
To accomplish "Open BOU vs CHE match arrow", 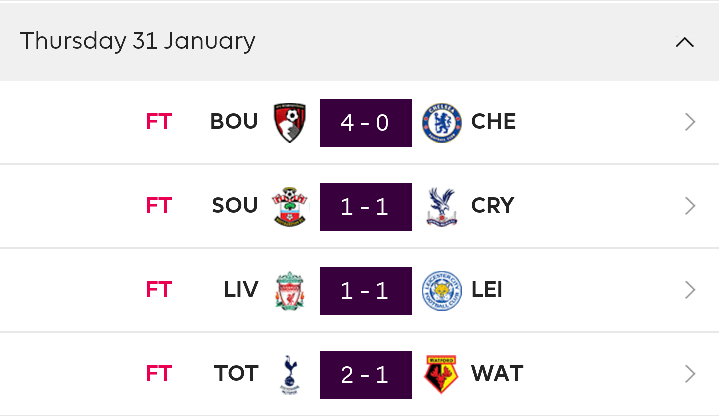I will click(690, 122).
